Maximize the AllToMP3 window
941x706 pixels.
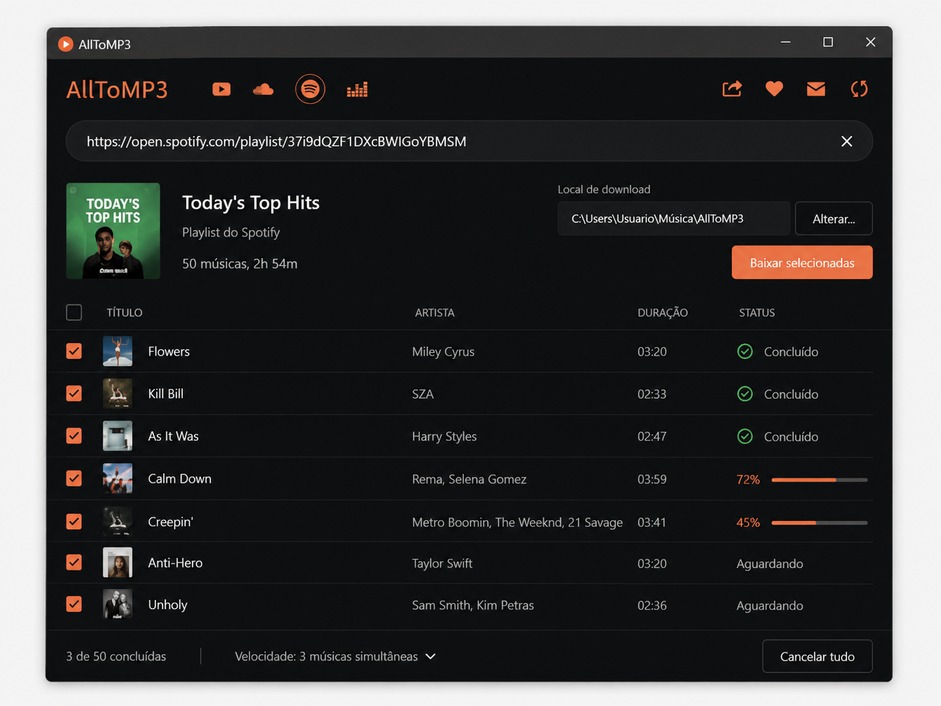point(828,42)
